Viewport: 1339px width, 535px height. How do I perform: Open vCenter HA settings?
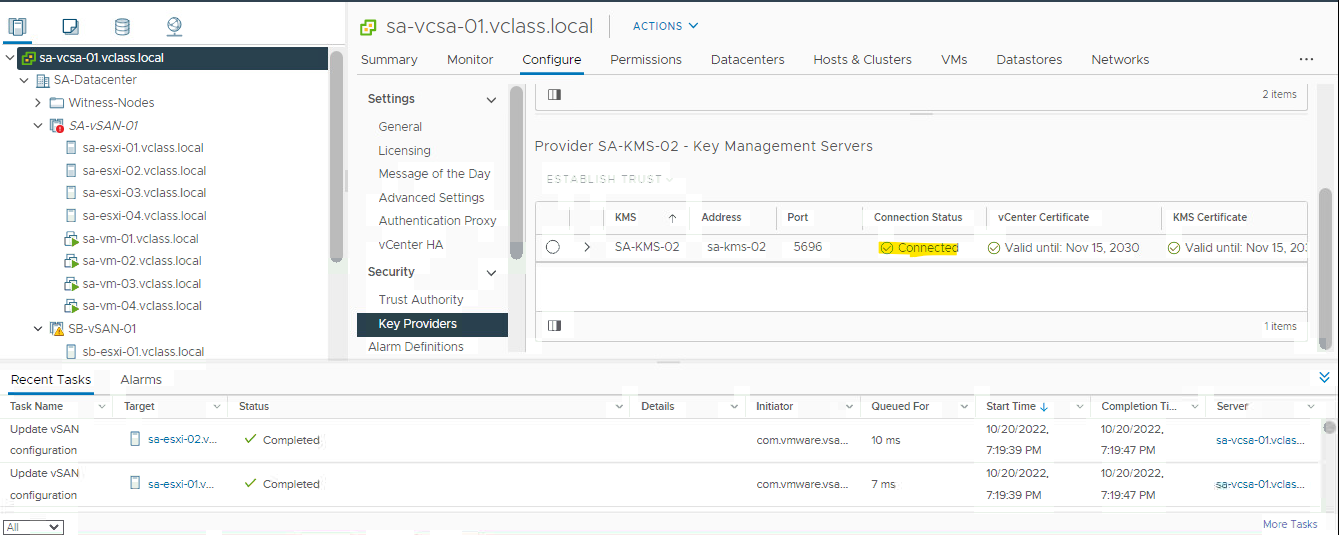coord(410,244)
